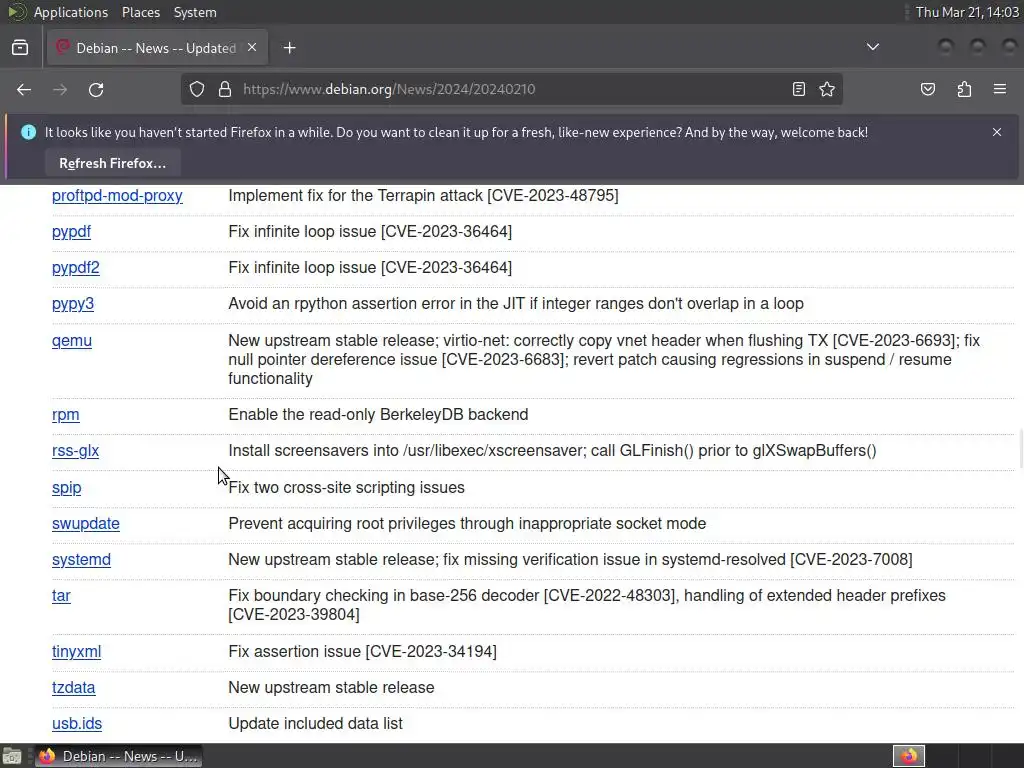
Task: Open the usb.ids package link
Action: pyautogui.click(x=76, y=724)
